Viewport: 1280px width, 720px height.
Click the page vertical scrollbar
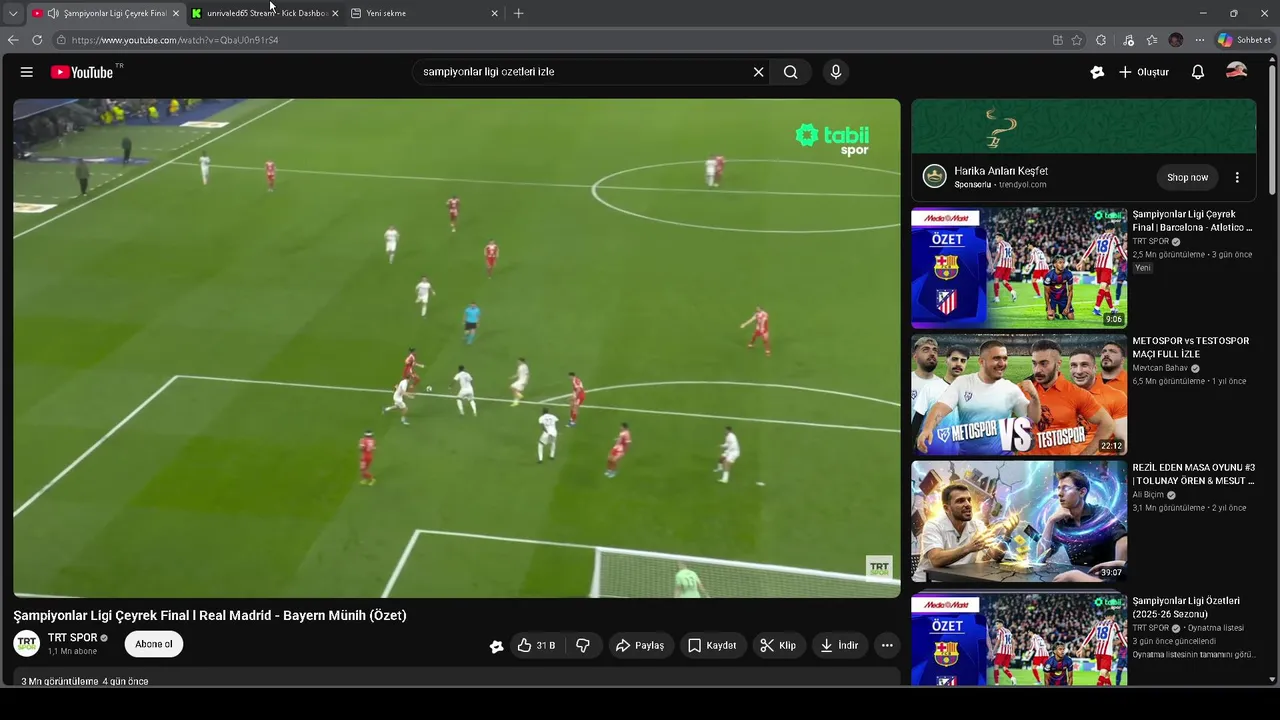point(1272,130)
